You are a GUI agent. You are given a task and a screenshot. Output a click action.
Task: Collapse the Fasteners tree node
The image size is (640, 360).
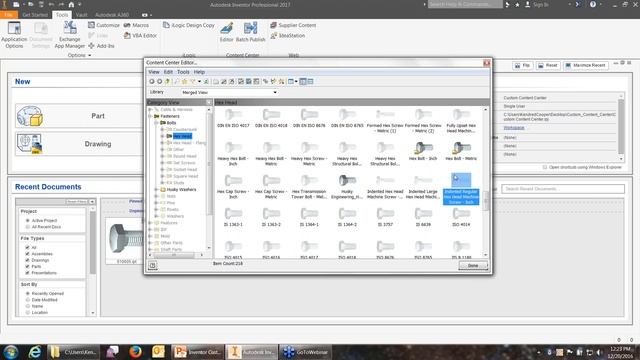tap(150, 116)
